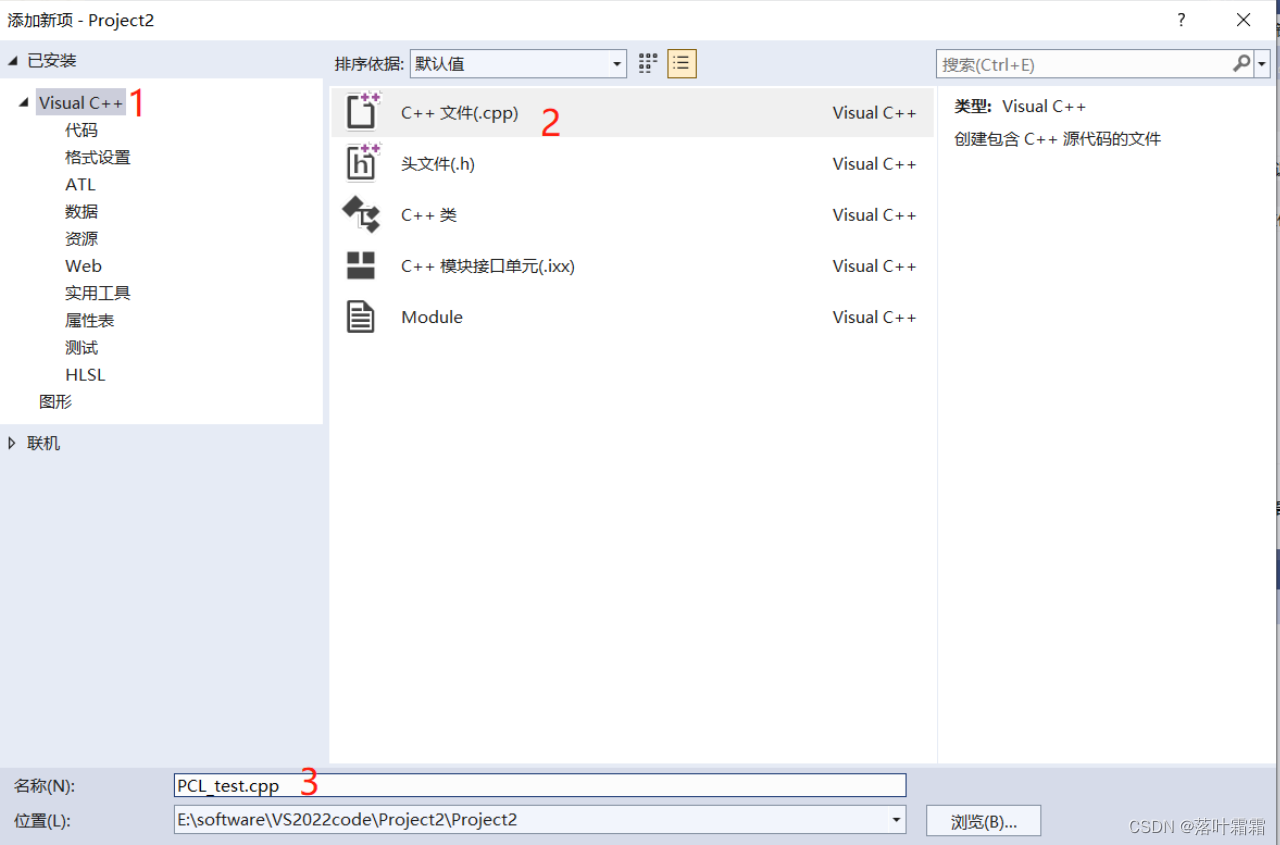Click the C++ file (.cpp) template icon
This screenshot has height=845, width=1280.
click(x=362, y=111)
